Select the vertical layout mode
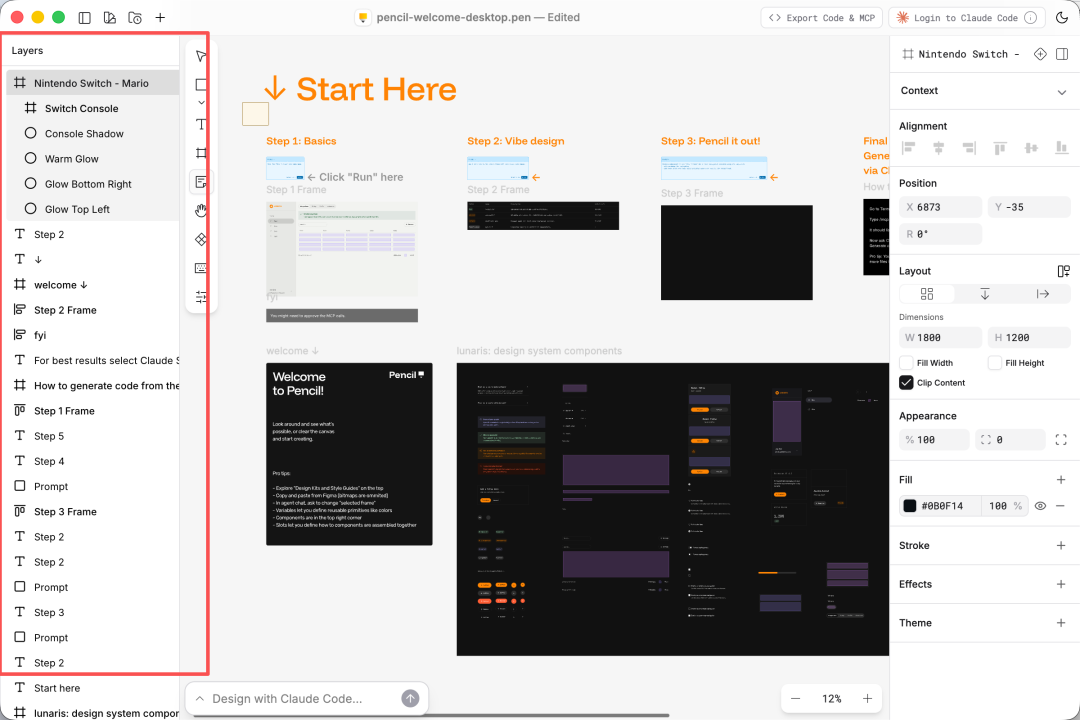 985,294
